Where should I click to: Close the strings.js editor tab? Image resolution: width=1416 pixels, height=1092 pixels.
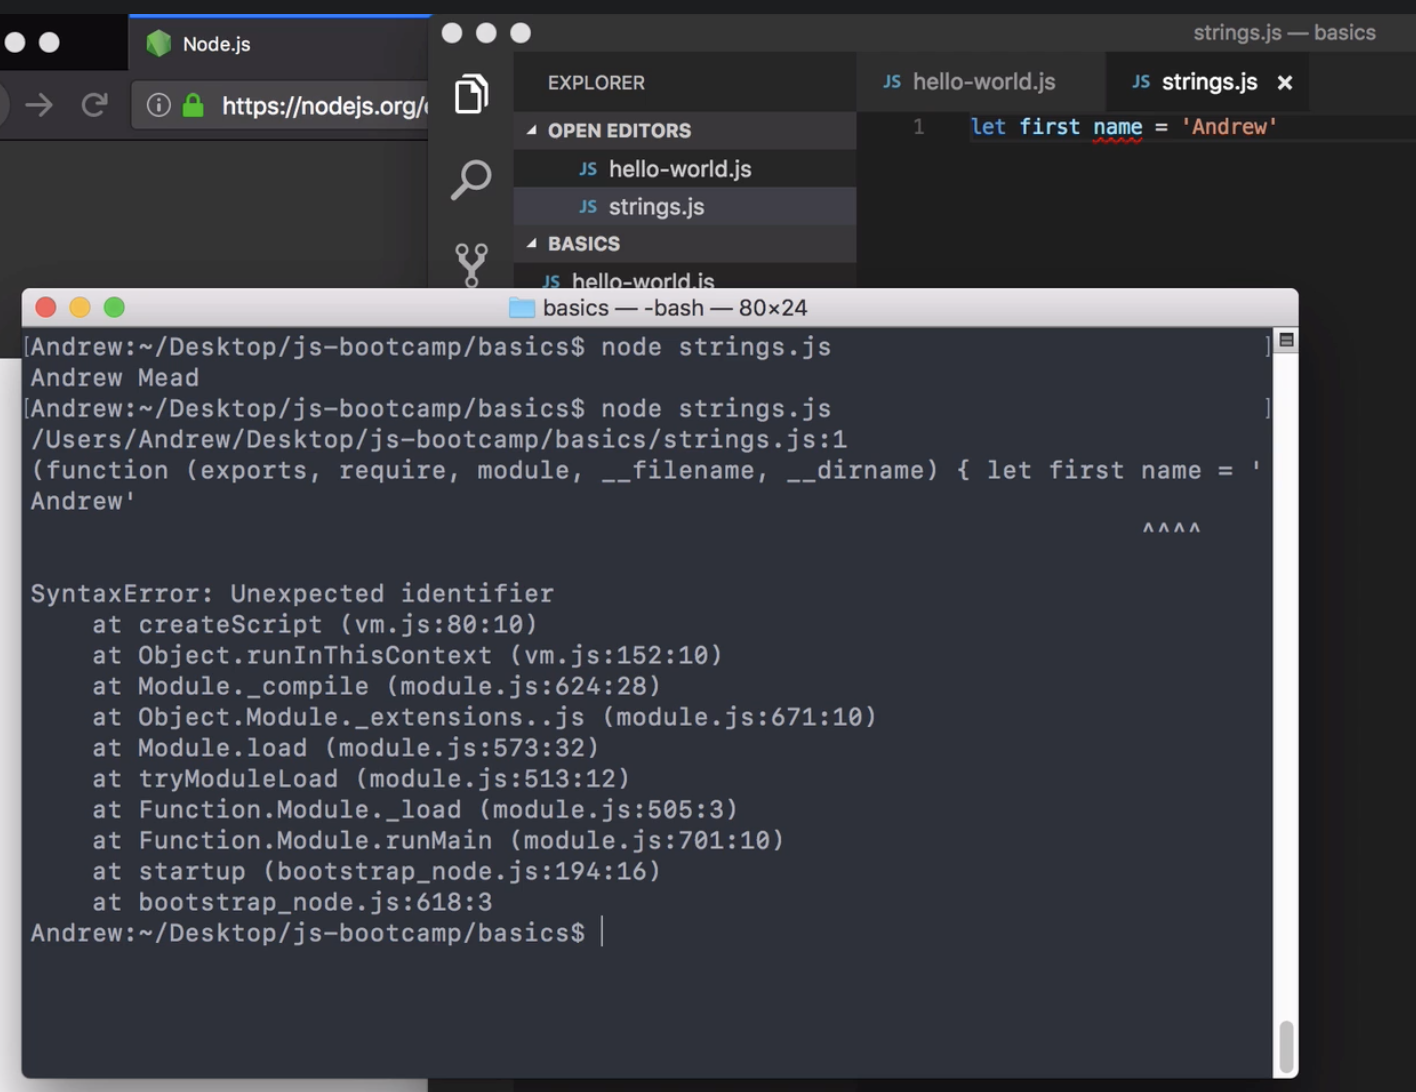[x=1284, y=82]
